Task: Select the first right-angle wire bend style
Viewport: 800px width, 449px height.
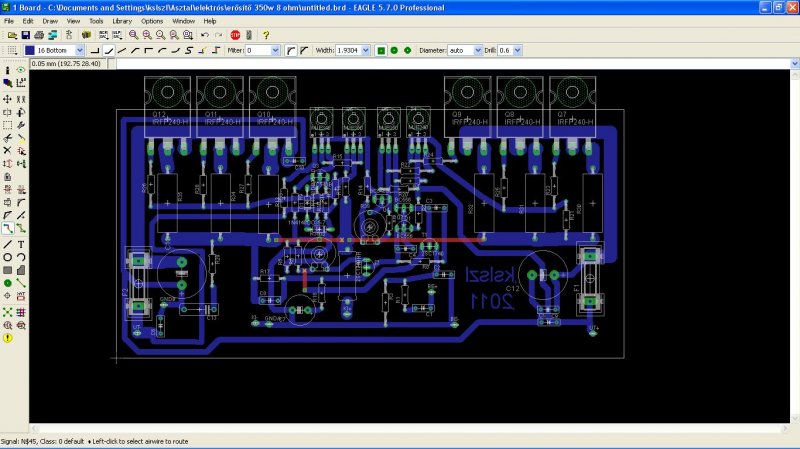Action: click(x=95, y=50)
